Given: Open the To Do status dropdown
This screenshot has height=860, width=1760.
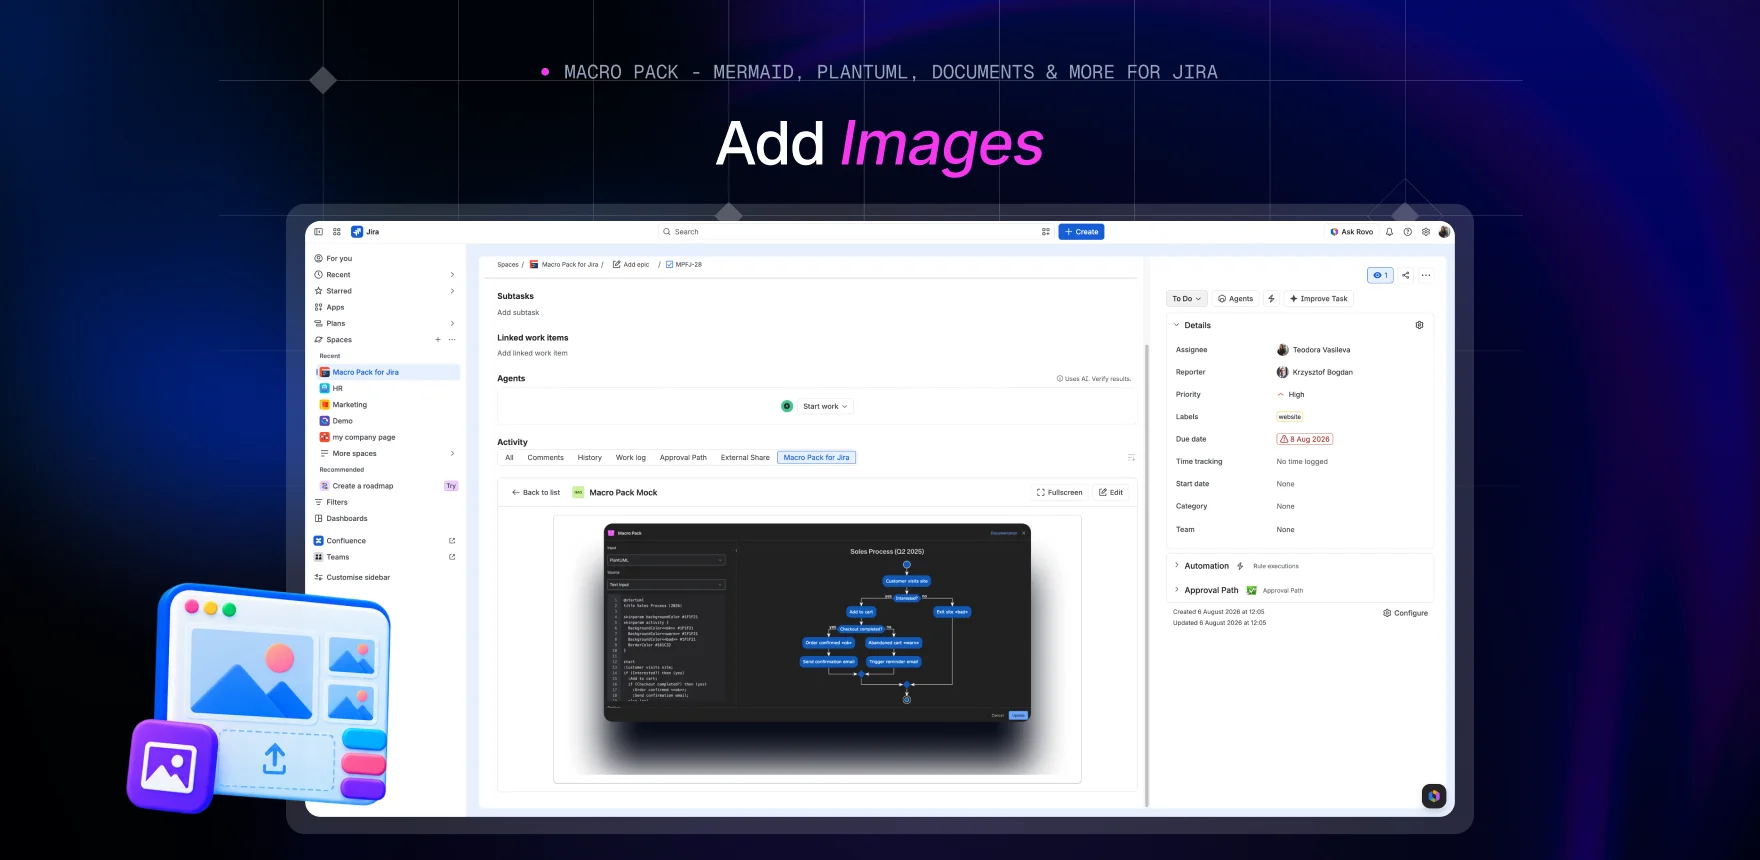Looking at the screenshot, I should (1187, 299).
